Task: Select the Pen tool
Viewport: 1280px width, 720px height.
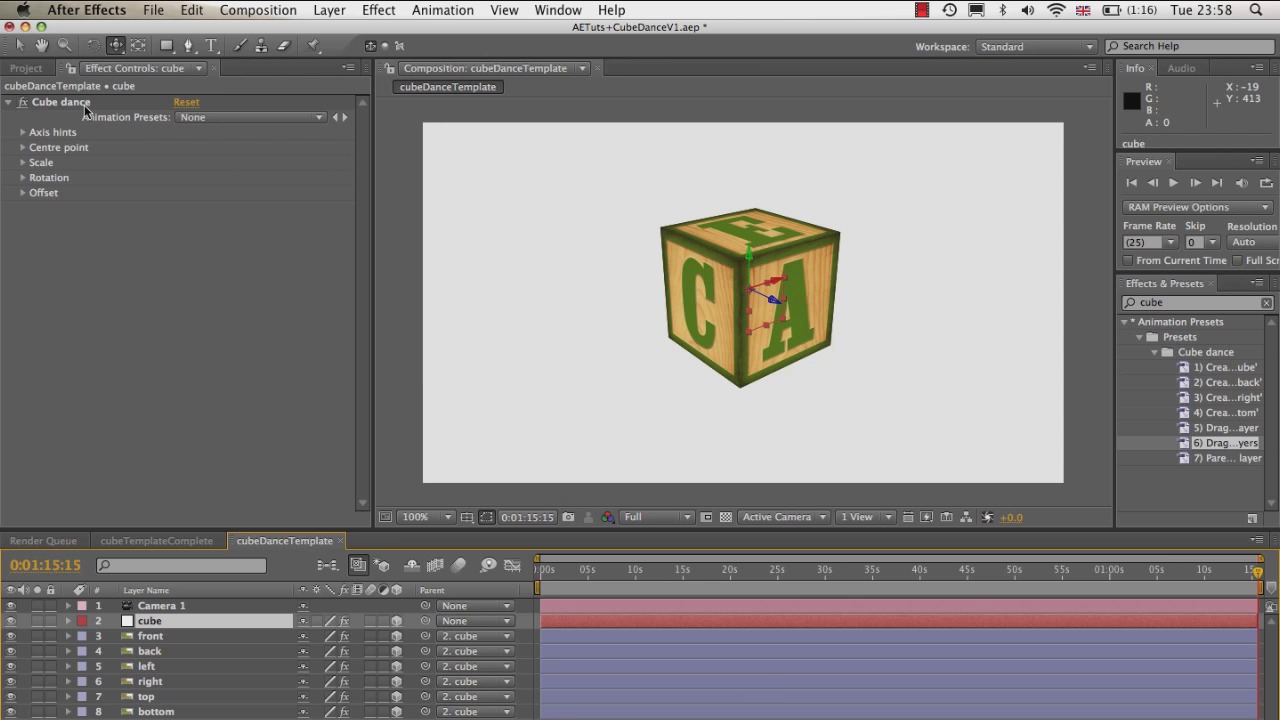Action: [x=188, y=46]
